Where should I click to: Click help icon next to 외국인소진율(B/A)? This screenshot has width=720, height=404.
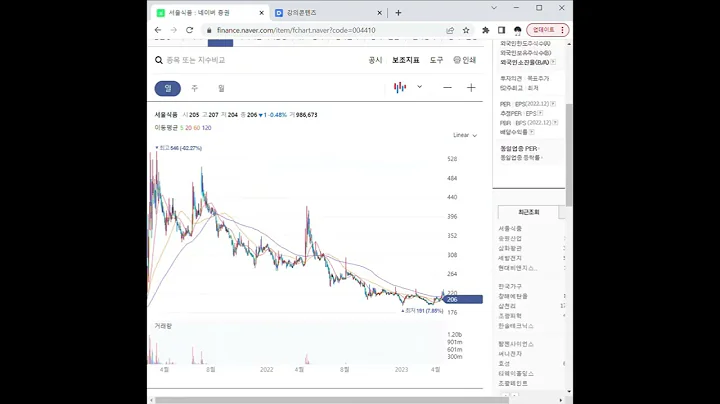[553, 62]
